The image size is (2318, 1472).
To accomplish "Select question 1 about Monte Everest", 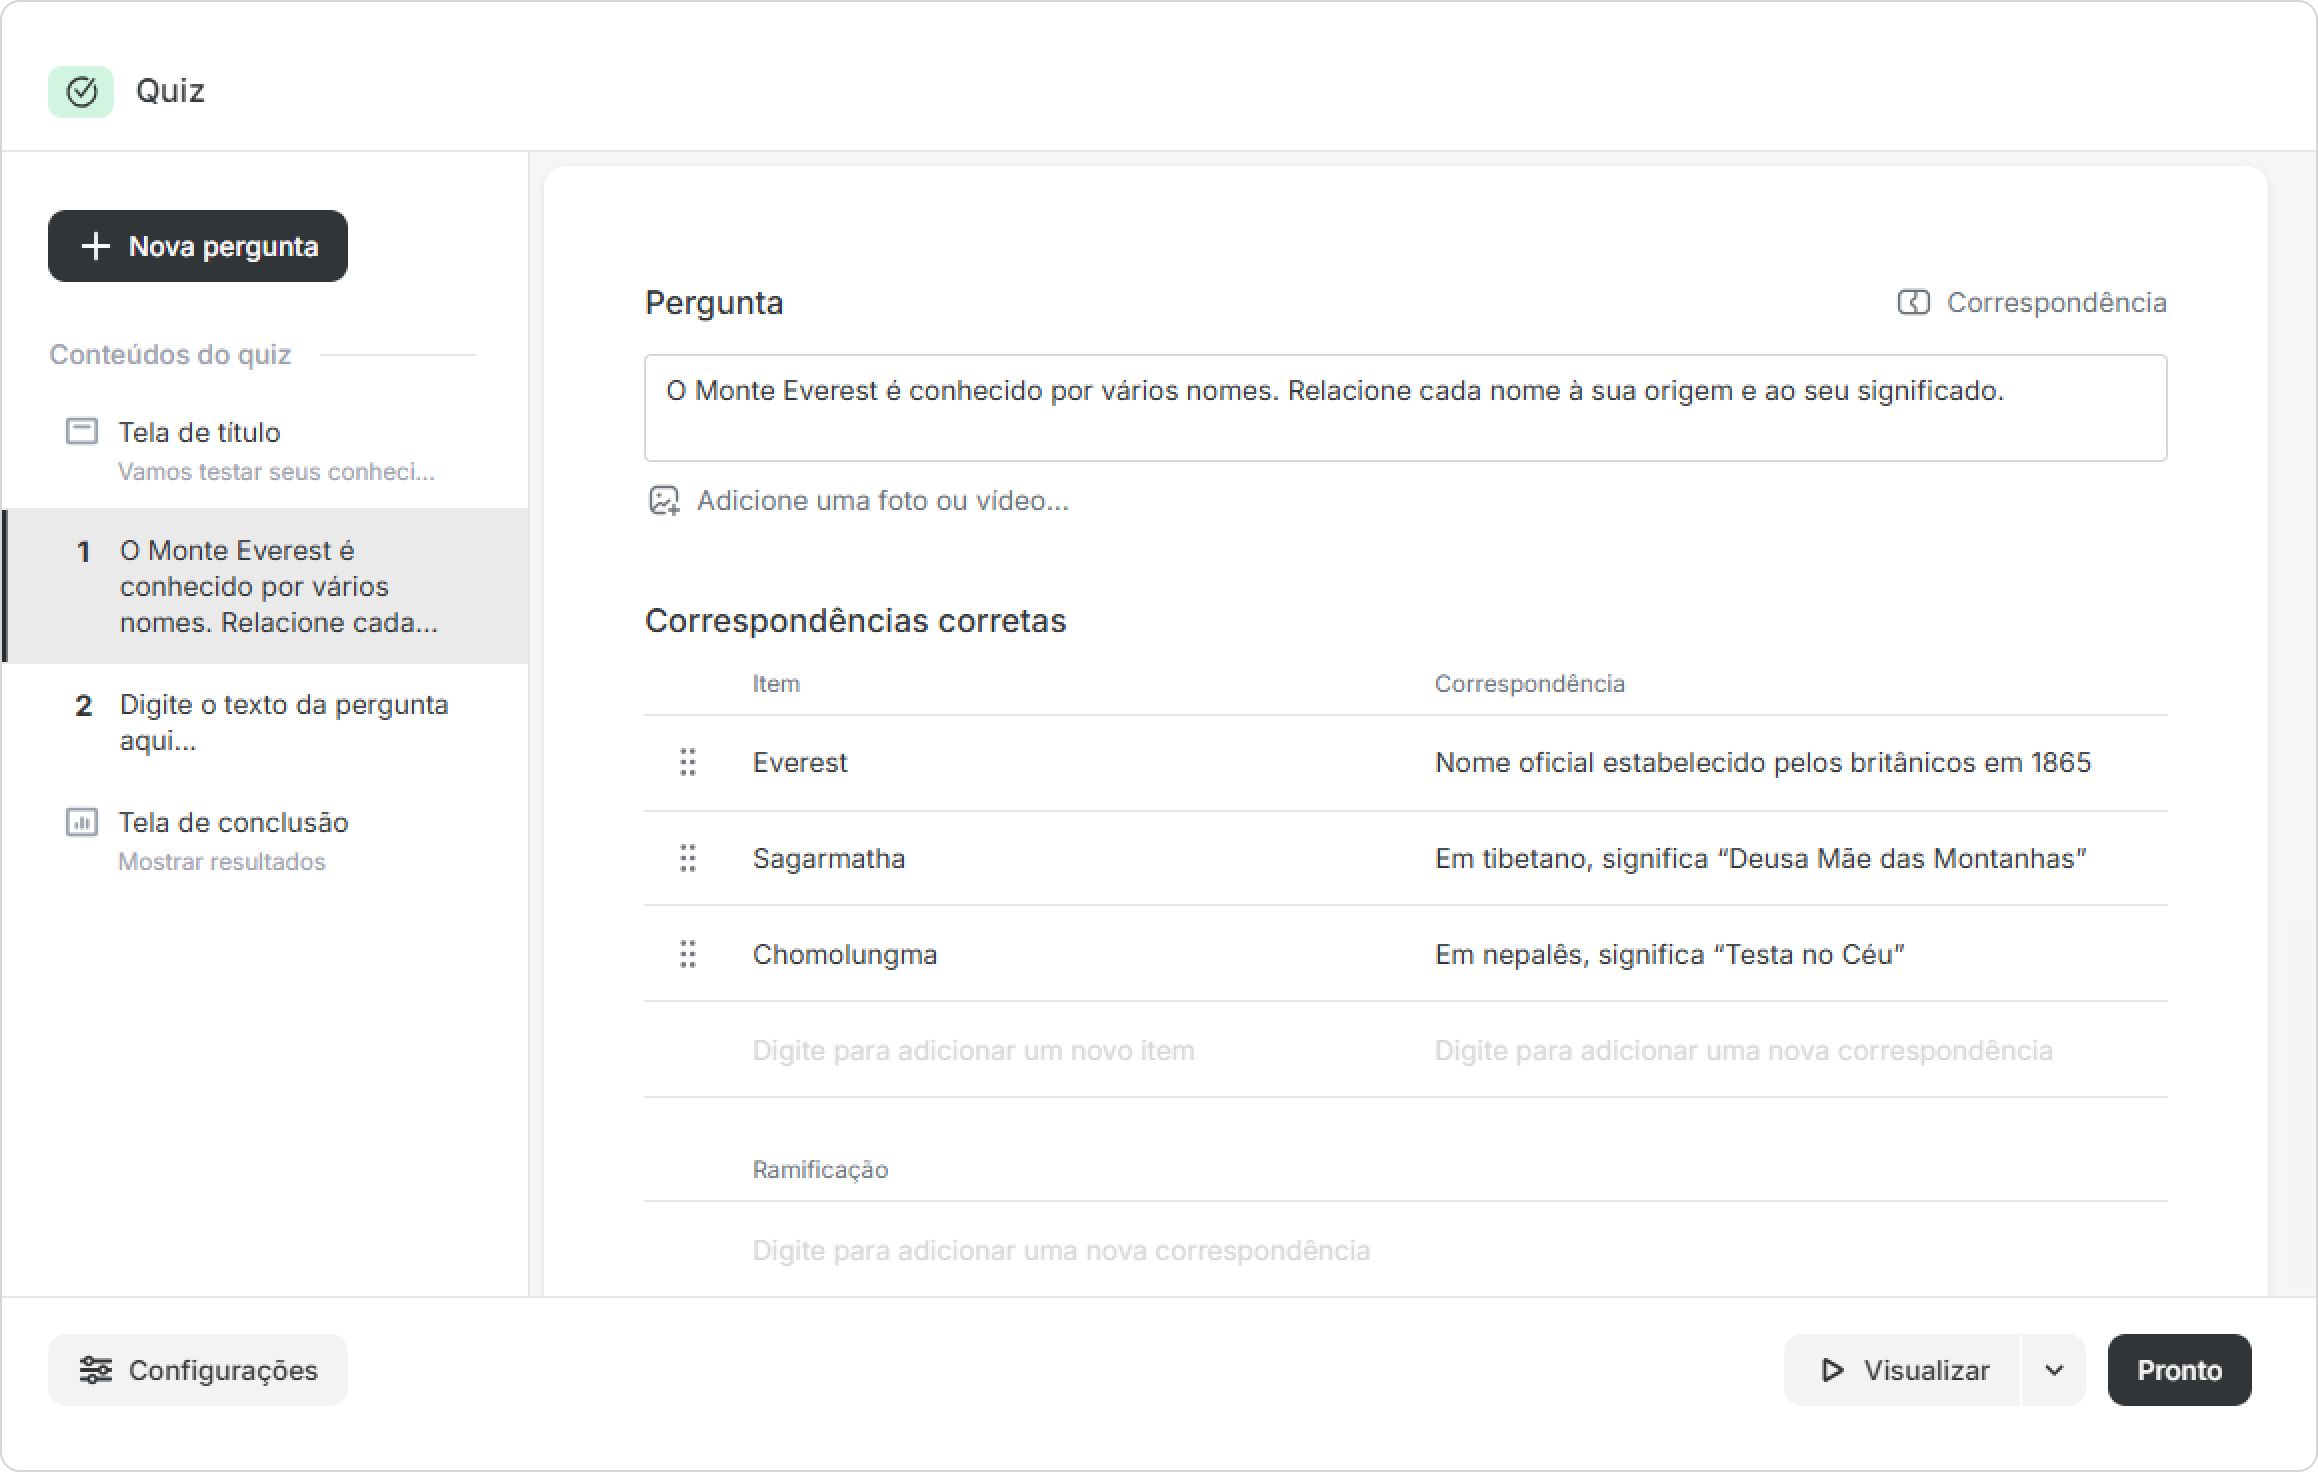I will point(266,586).
